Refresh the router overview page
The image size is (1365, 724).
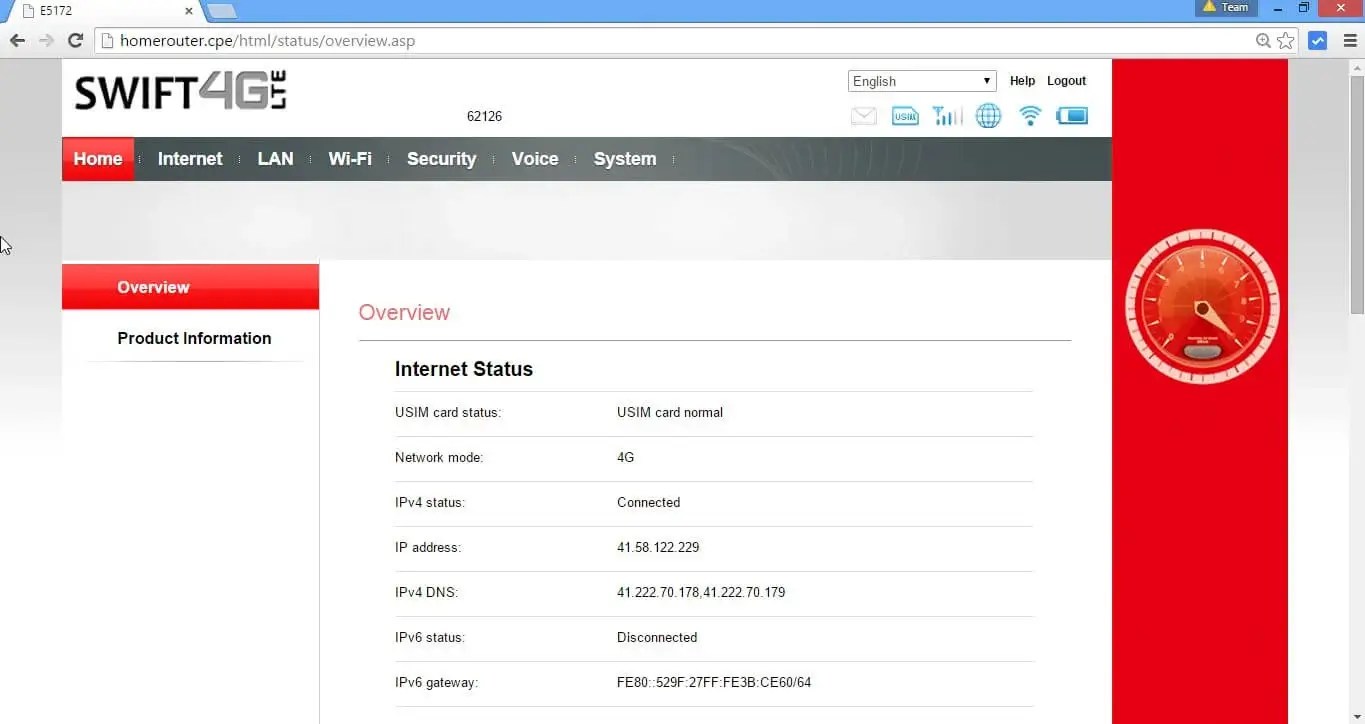tap(75, 41)
